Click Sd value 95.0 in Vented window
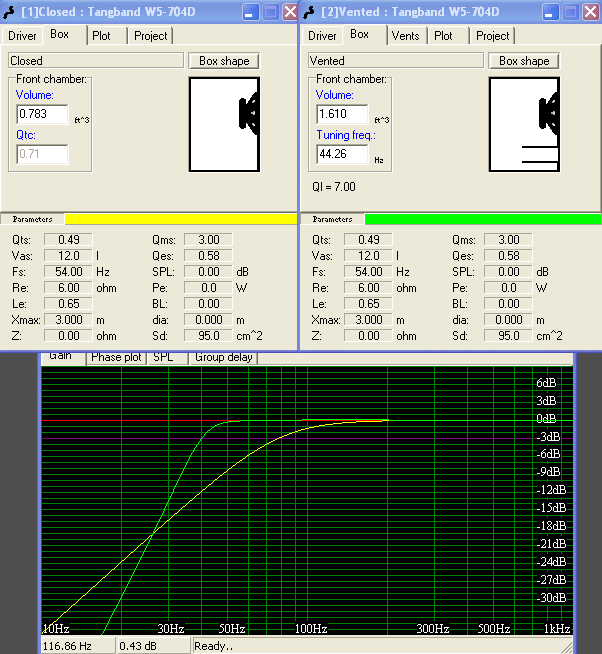 pos(508,336)
